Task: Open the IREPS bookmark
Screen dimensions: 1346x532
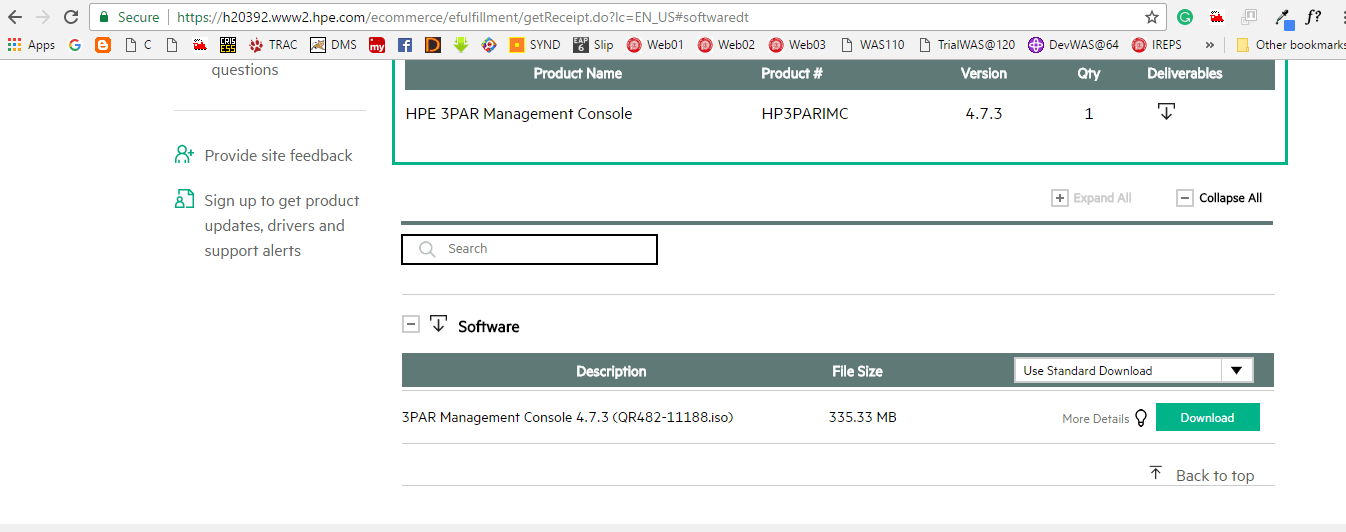Action: tap(1157, 45)
